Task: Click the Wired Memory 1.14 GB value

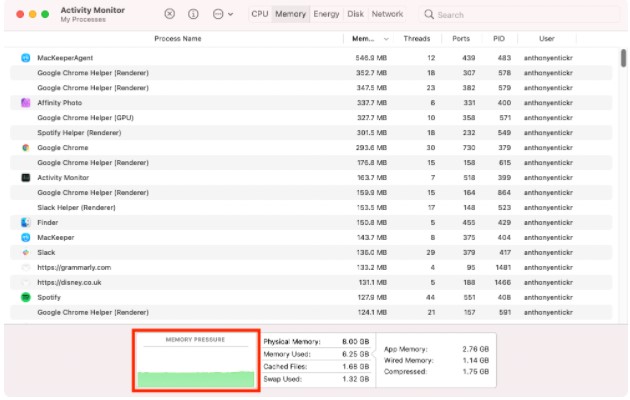Action: point(476,360)
